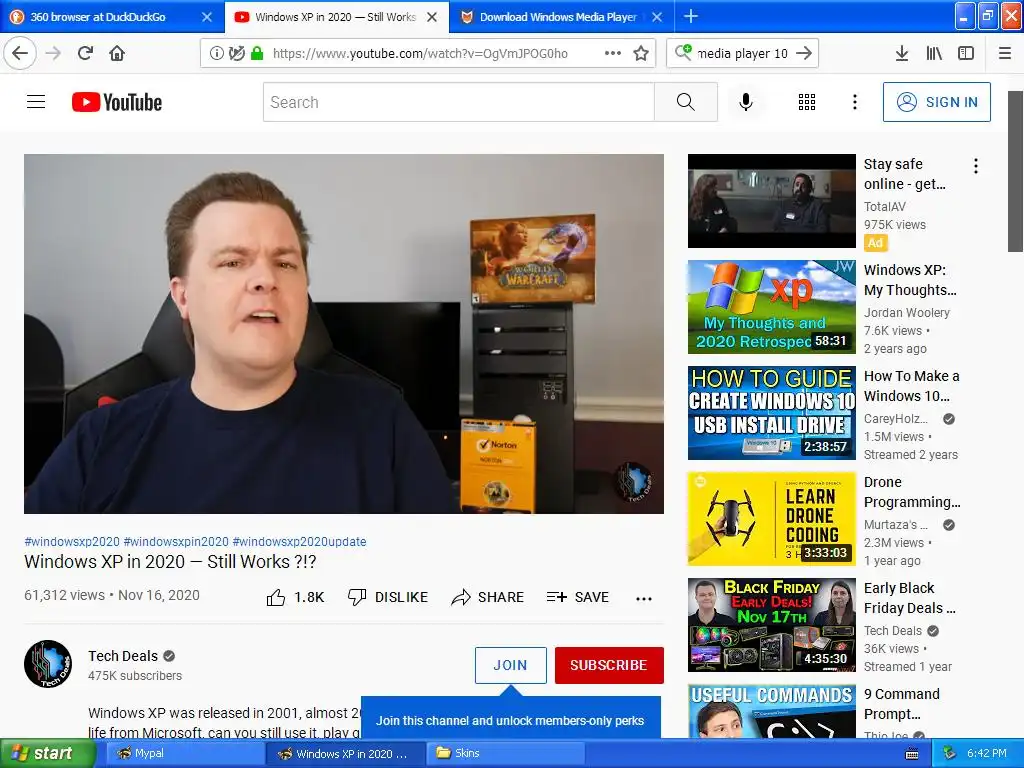The image size is (1024, 768).
Task: Click the on-screen keyboard tray icon
Action: [912, 754]
